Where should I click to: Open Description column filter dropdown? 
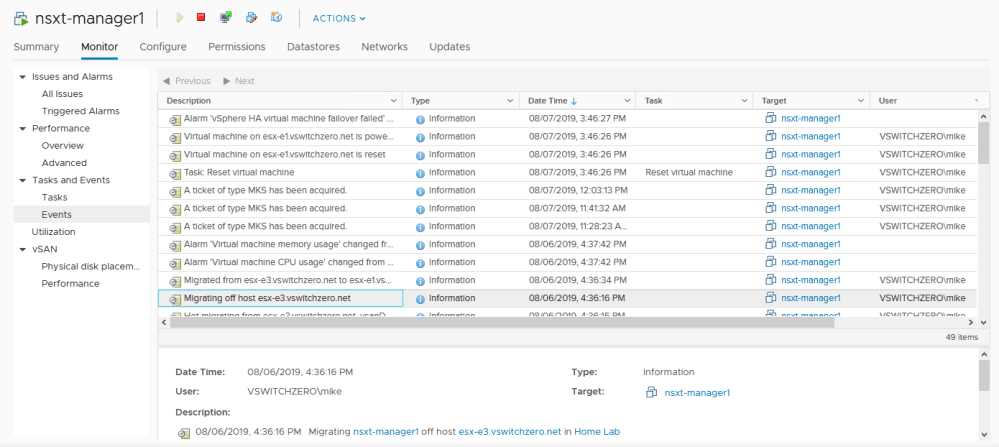tap(392, 101)
